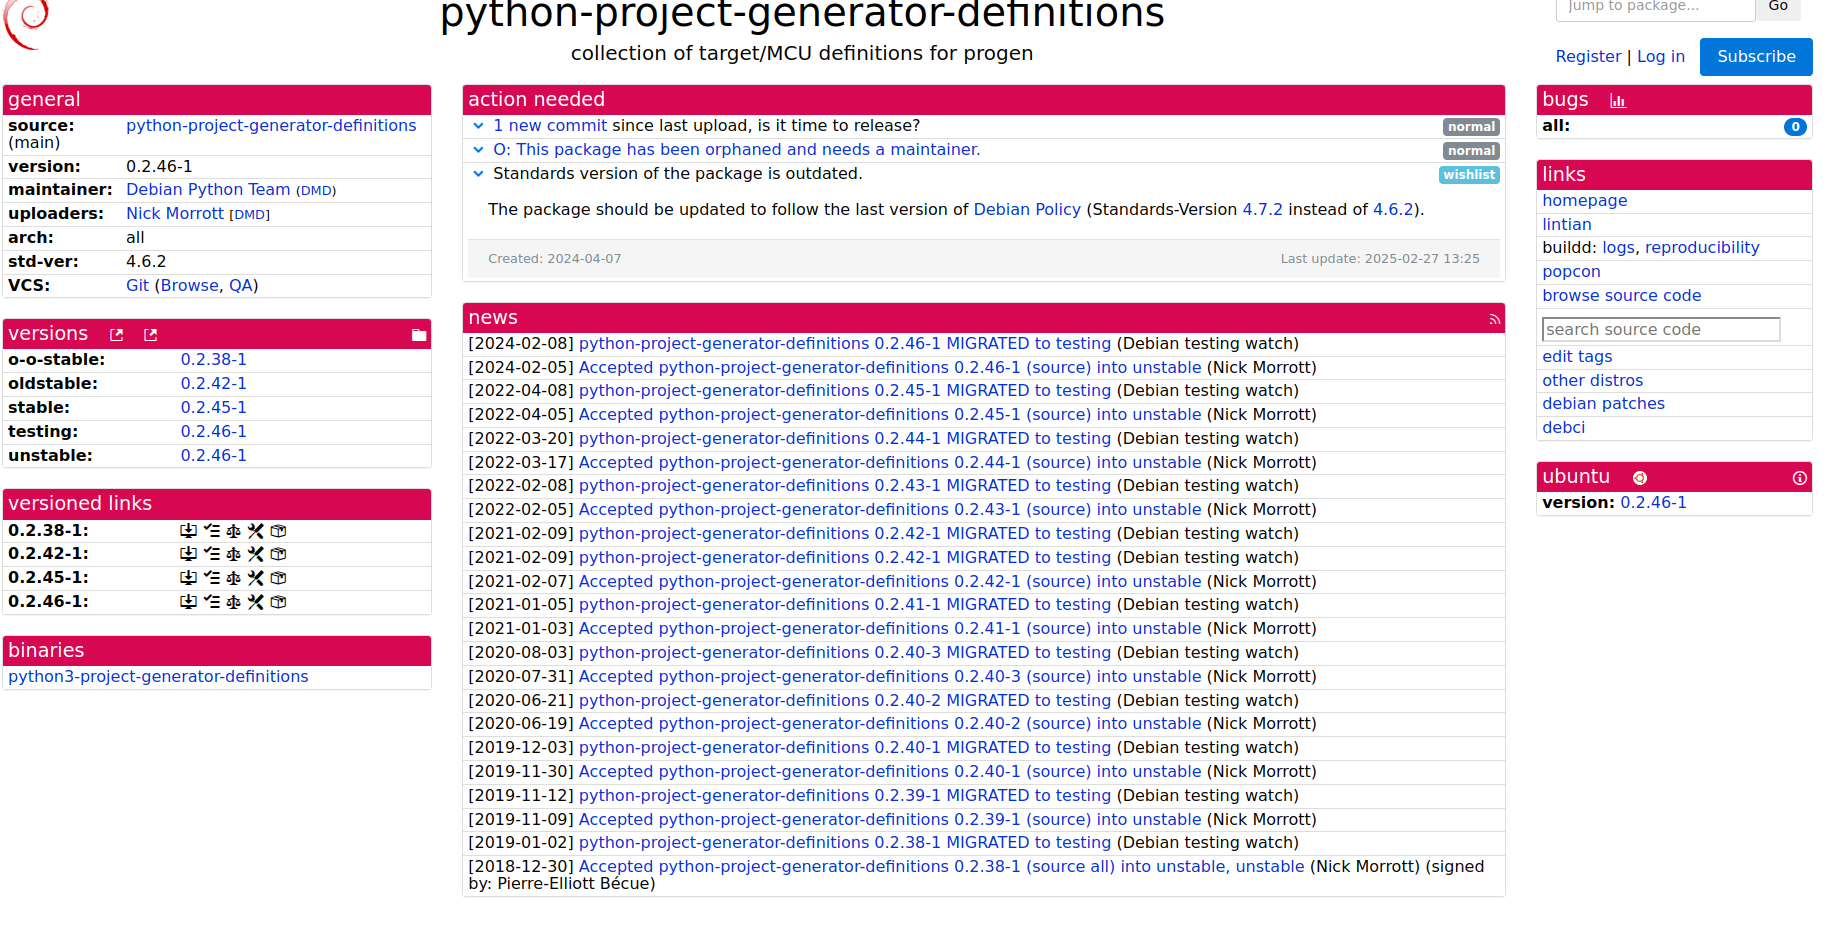Viewport: 1828px width, 930px height.
Task: Focus the Jump to package field
Action: tap(1655, 7)
